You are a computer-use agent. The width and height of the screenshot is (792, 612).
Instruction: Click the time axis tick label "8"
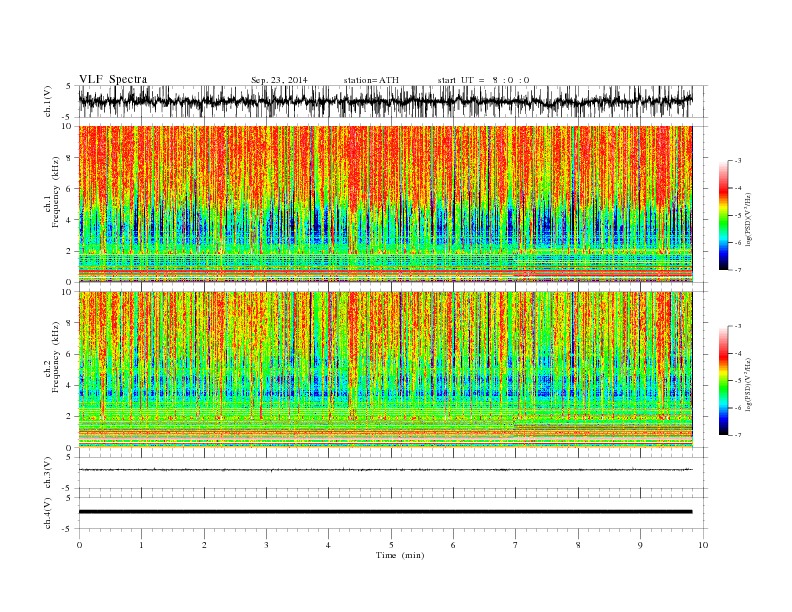pyautogui.click(x=578, y=545)
